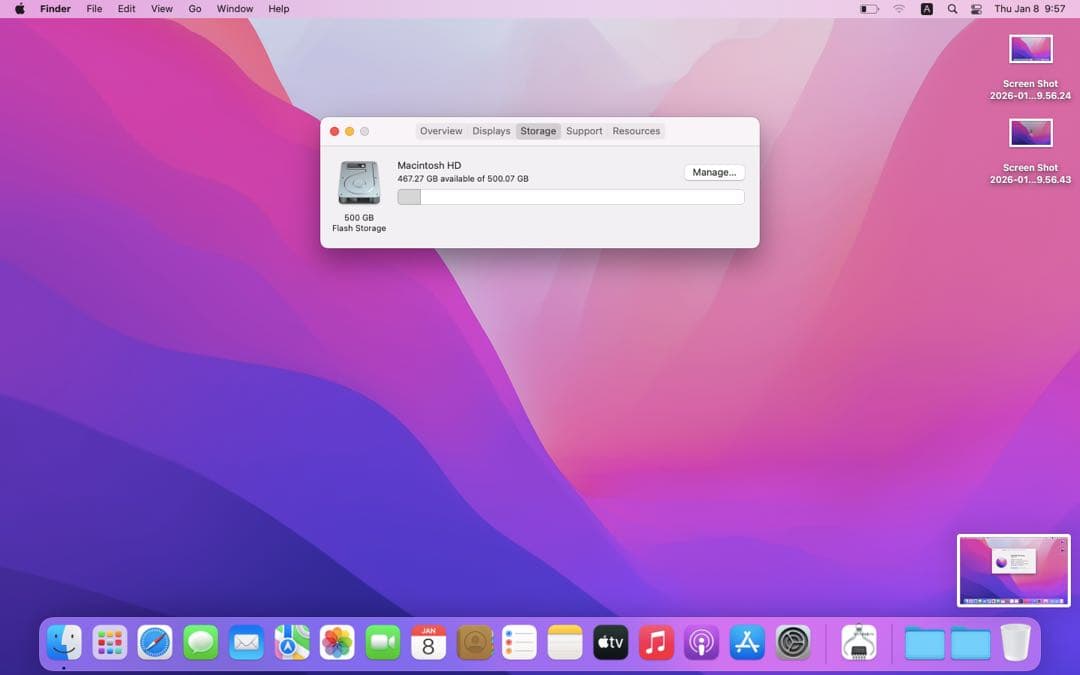1080x675 pixels.
Task: Open the App Store
Action: (747, 643)
